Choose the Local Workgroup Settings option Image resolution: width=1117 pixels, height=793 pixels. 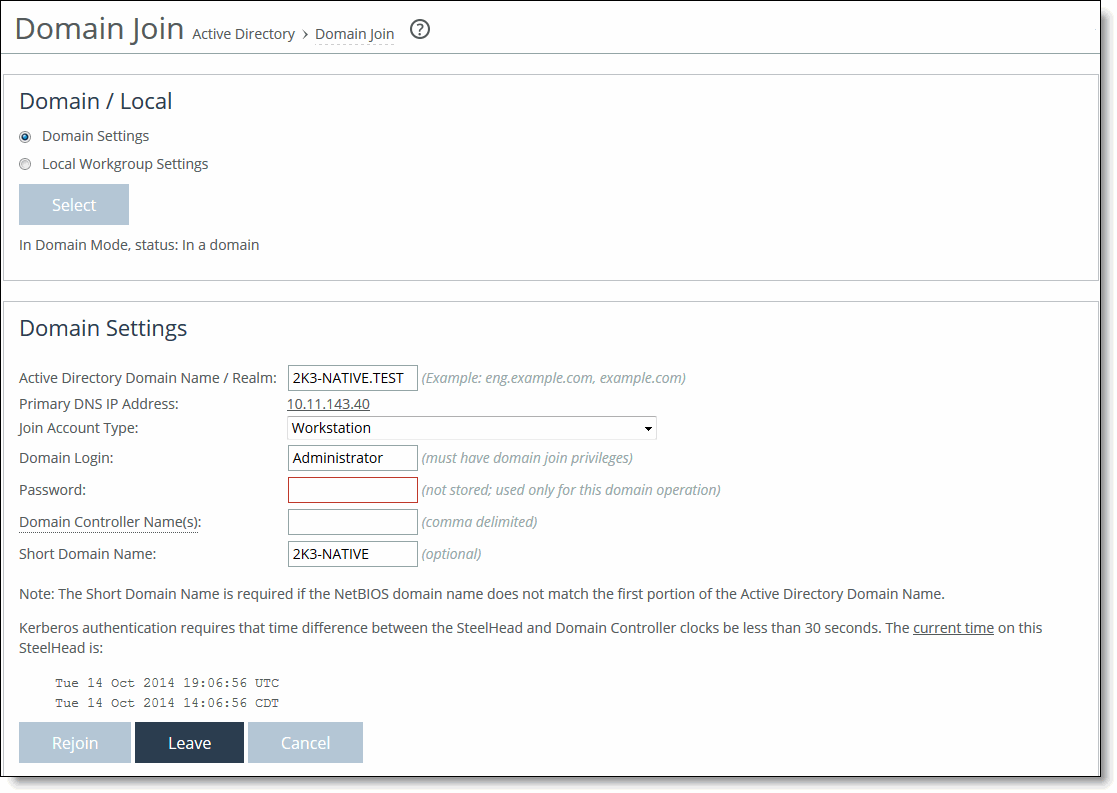[24, 164]
